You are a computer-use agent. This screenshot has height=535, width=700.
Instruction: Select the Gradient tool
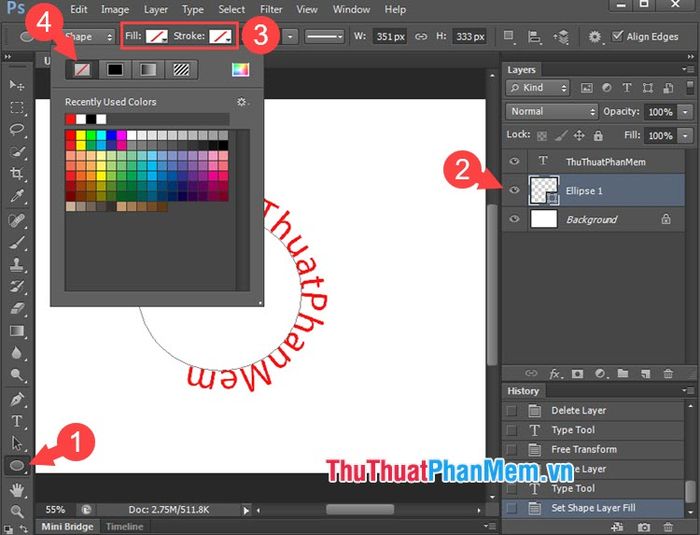pyautogui.click(x=17, y=330)
